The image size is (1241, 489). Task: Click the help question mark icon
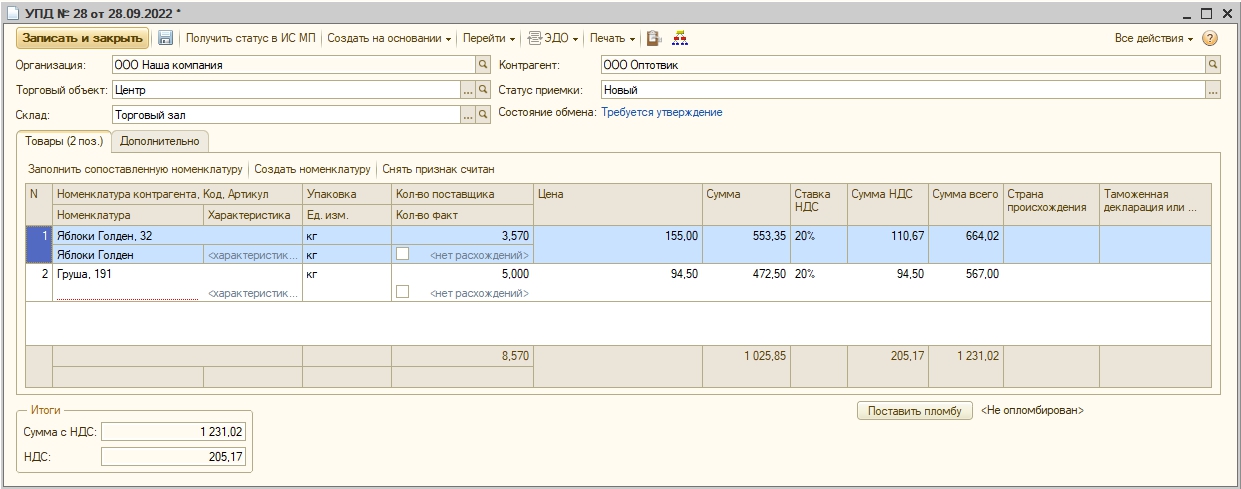(x=1209, y=38)
